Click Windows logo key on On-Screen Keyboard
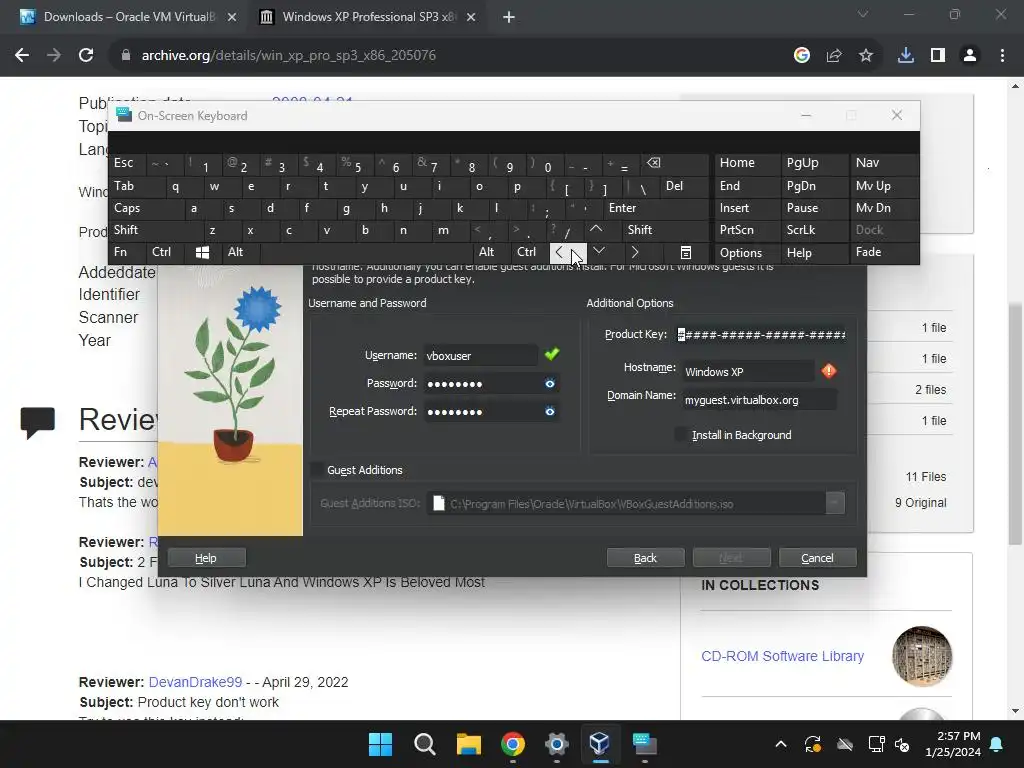 click(x=202, y=253)
